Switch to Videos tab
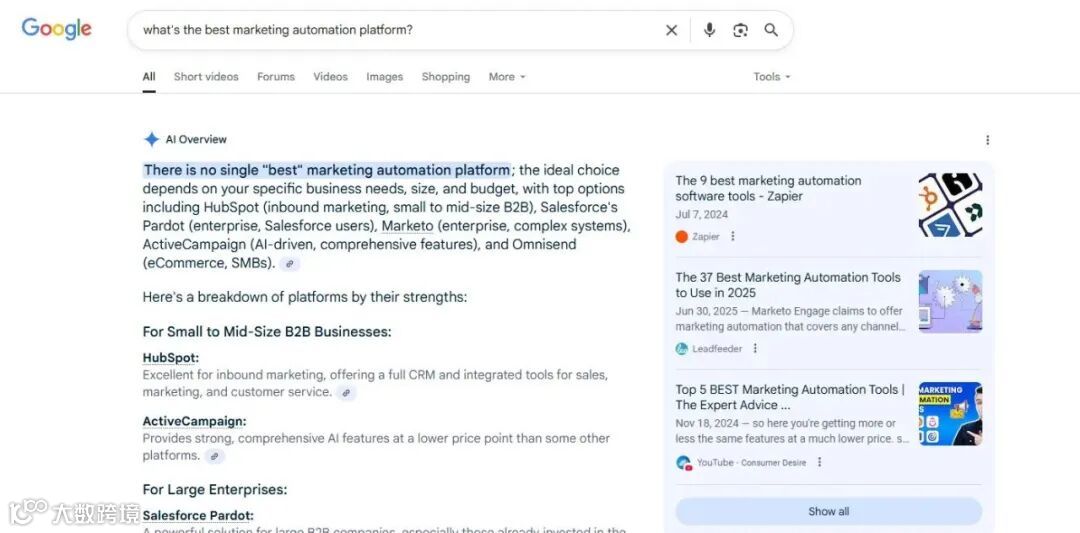Image resolution: width=1080 pixels, height=533 pixels. tap(331, 76)
